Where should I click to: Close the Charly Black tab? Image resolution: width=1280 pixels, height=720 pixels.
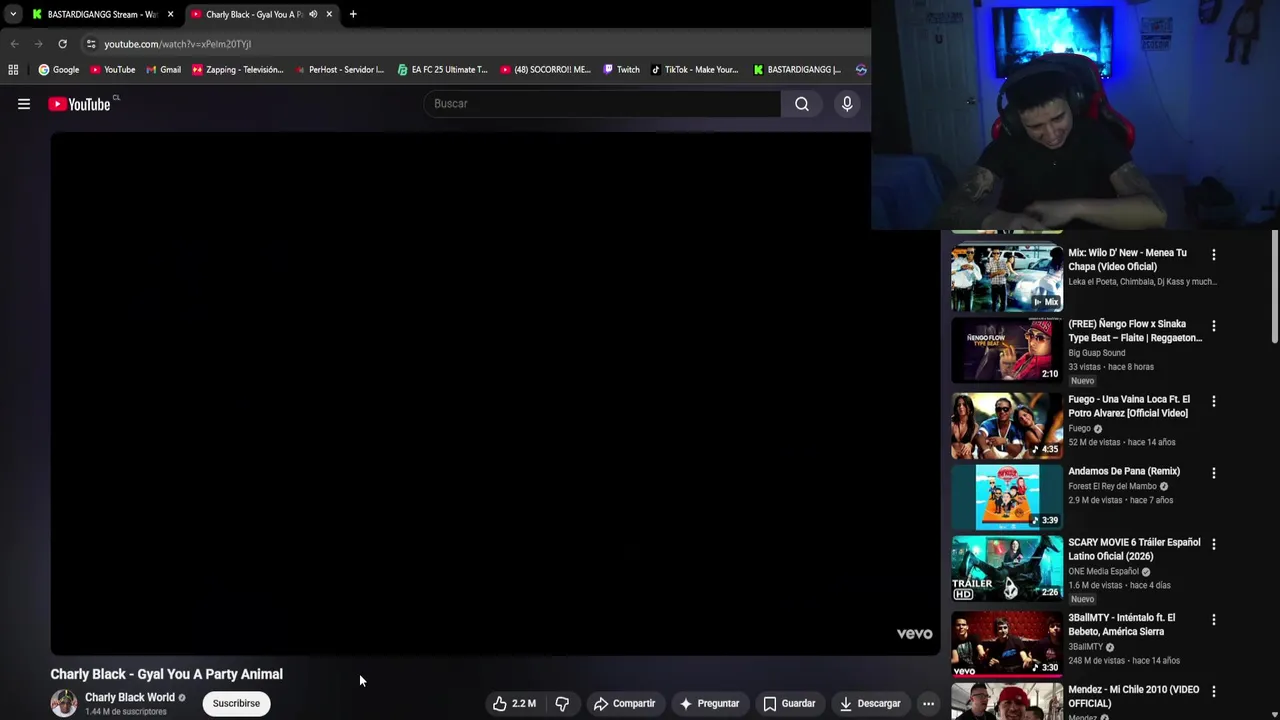point(329,14)
